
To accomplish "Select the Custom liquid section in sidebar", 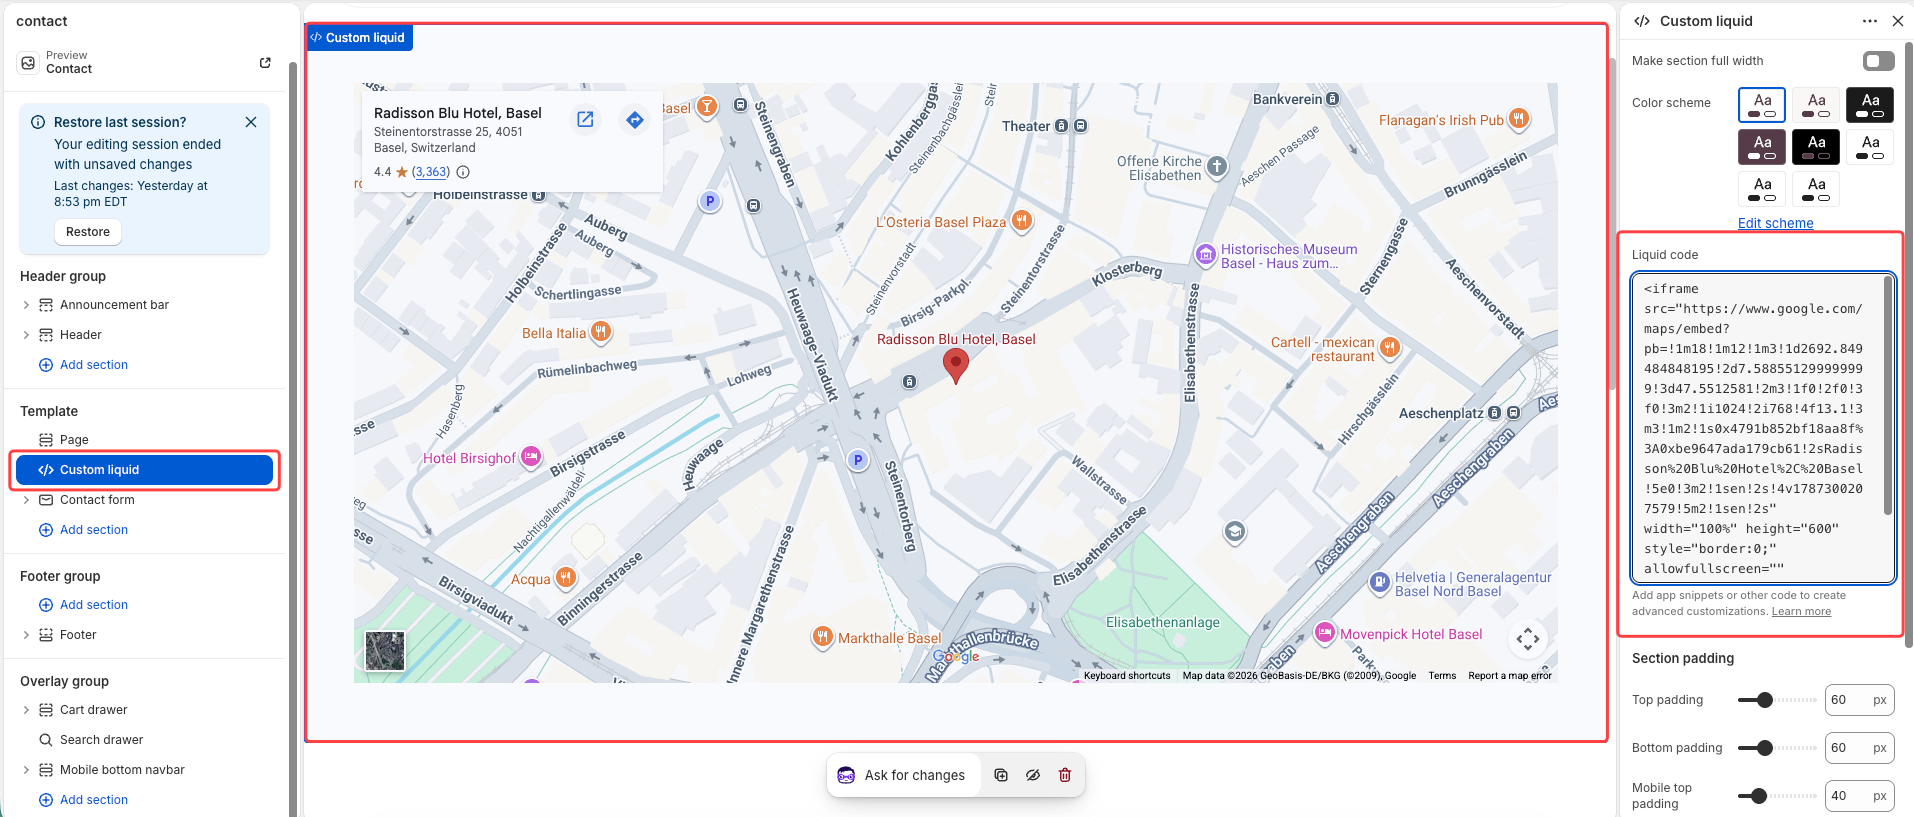I will (x=145, y=470).
